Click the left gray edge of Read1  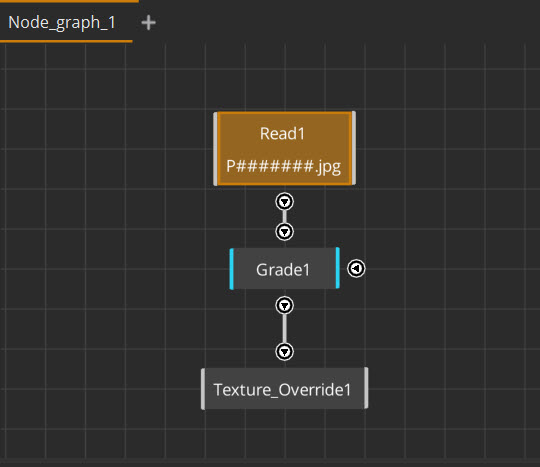215,149
